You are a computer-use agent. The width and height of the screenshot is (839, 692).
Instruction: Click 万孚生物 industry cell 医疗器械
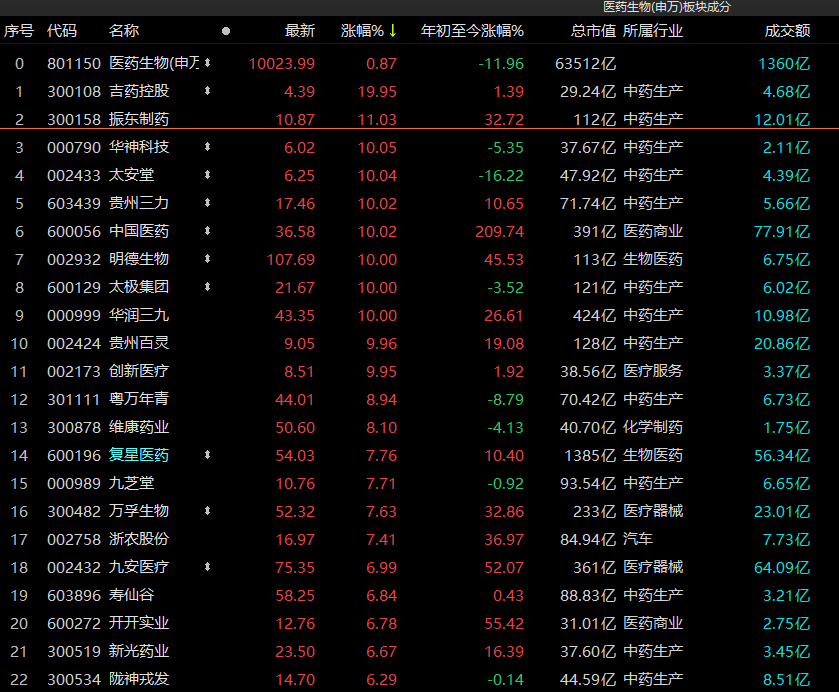pos(653,511)
